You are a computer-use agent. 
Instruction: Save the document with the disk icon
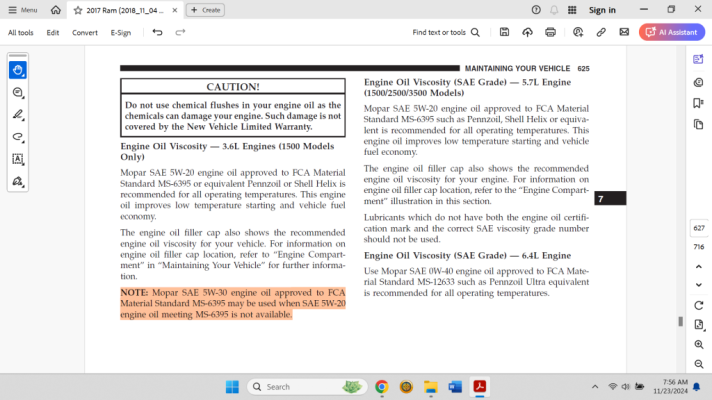pos(504,32)
